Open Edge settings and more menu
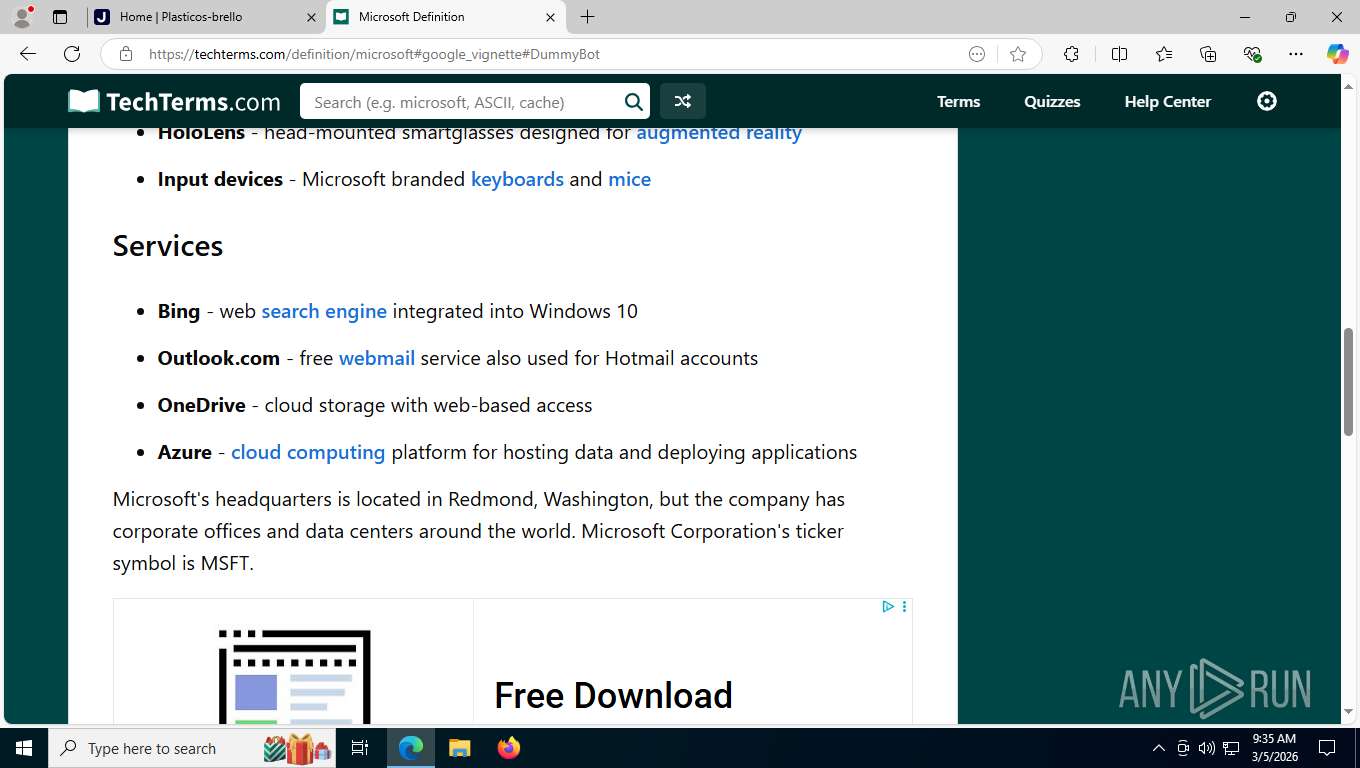The image size is (1360, 768). [1296, 54]
